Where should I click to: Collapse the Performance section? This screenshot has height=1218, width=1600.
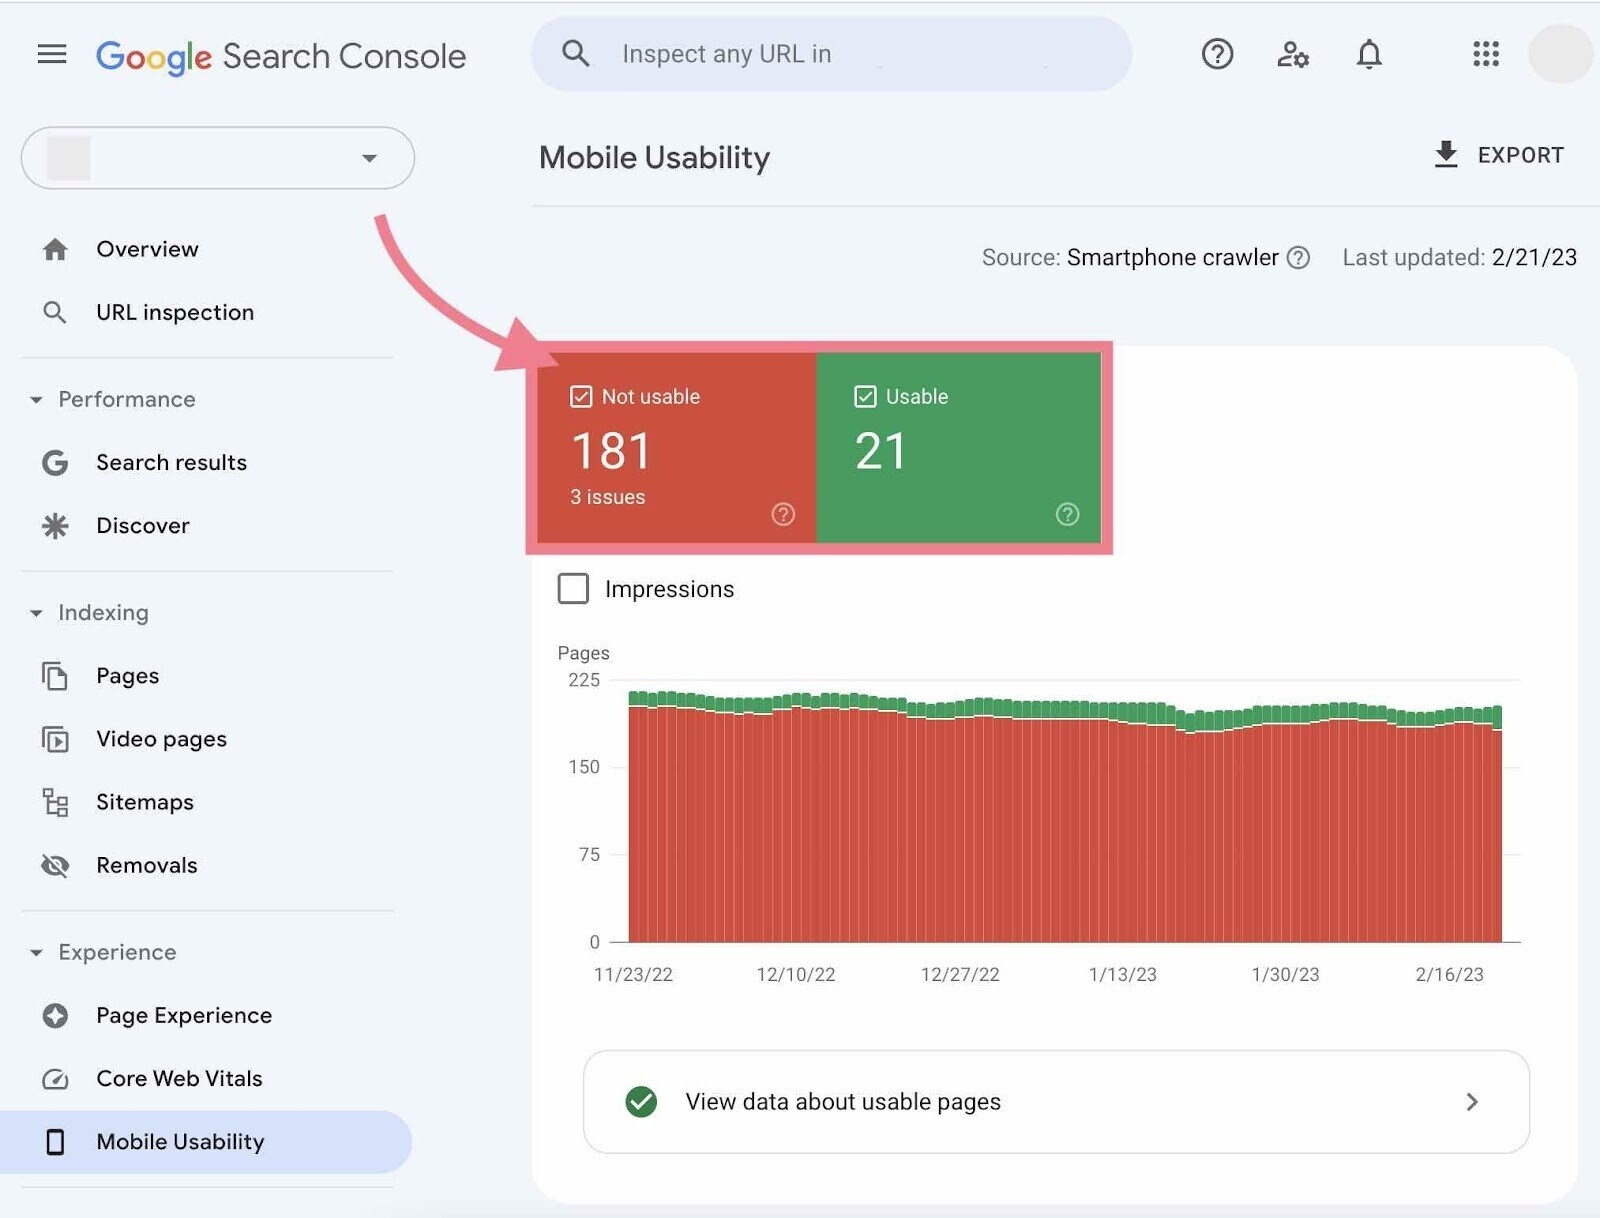pos(37,400)
